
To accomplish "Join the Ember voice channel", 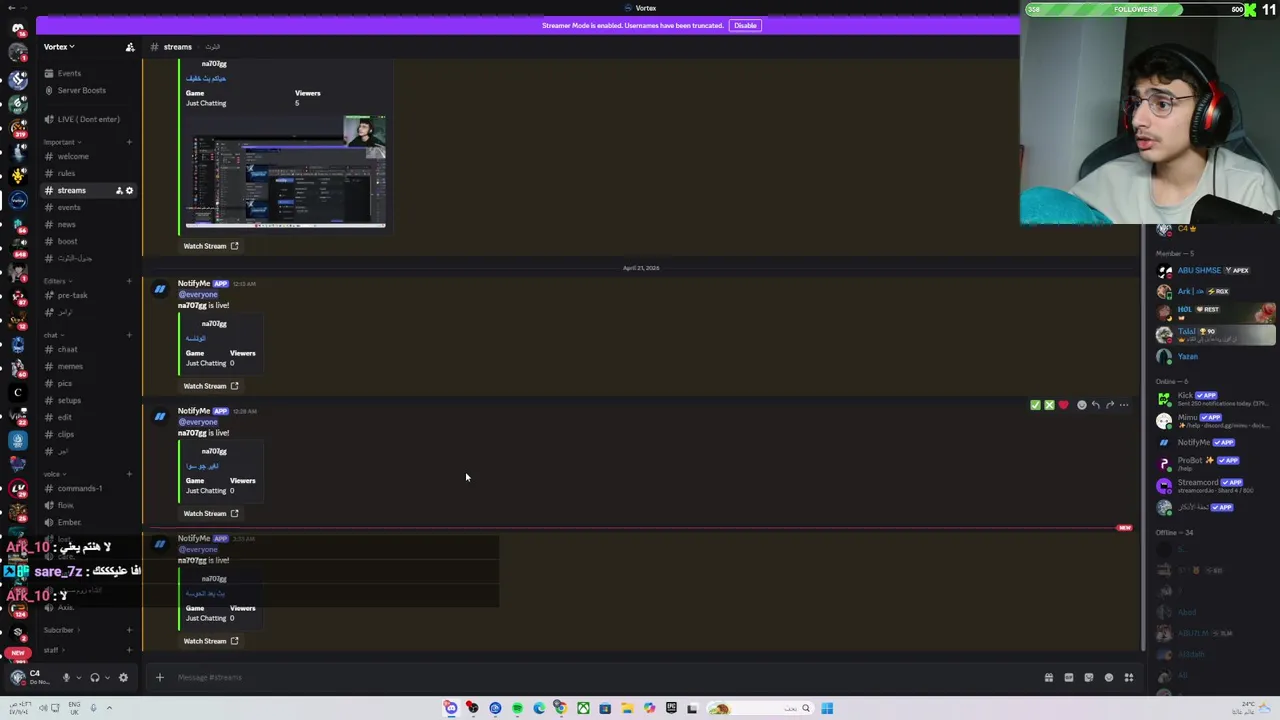I will coord(69,522).
